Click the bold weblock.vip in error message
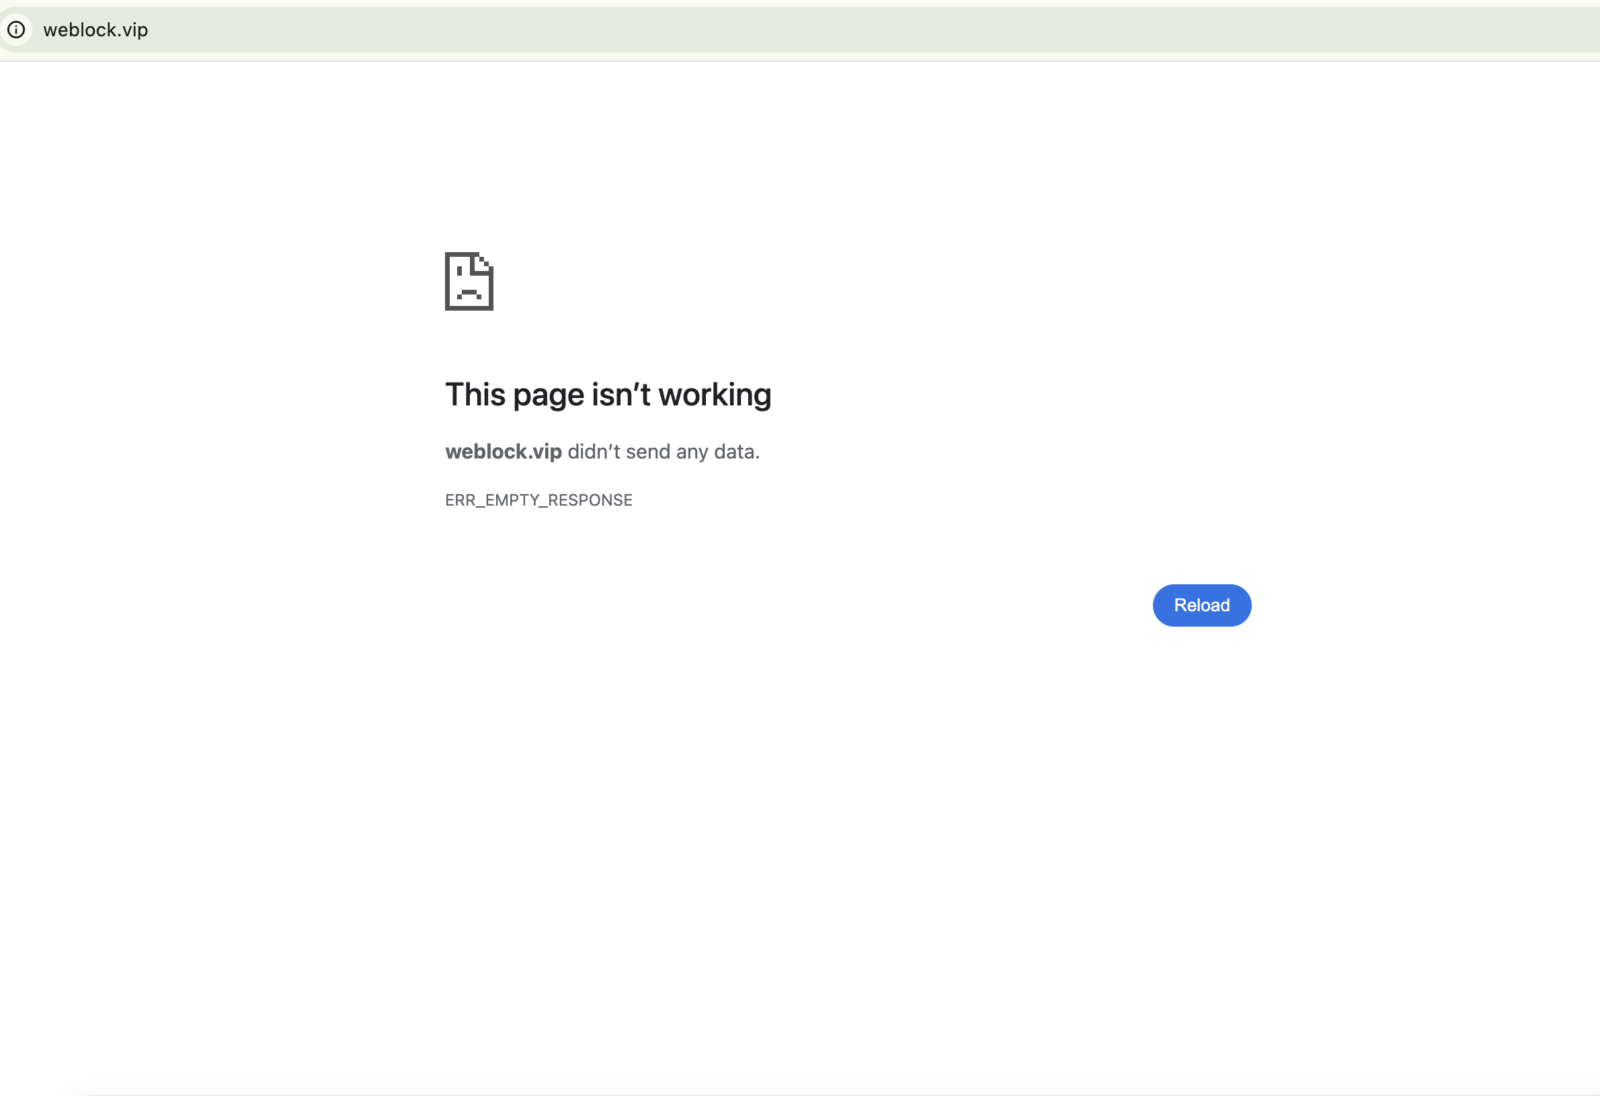This screenshot has height=1096, width=1600. click(x=503, y=452)
